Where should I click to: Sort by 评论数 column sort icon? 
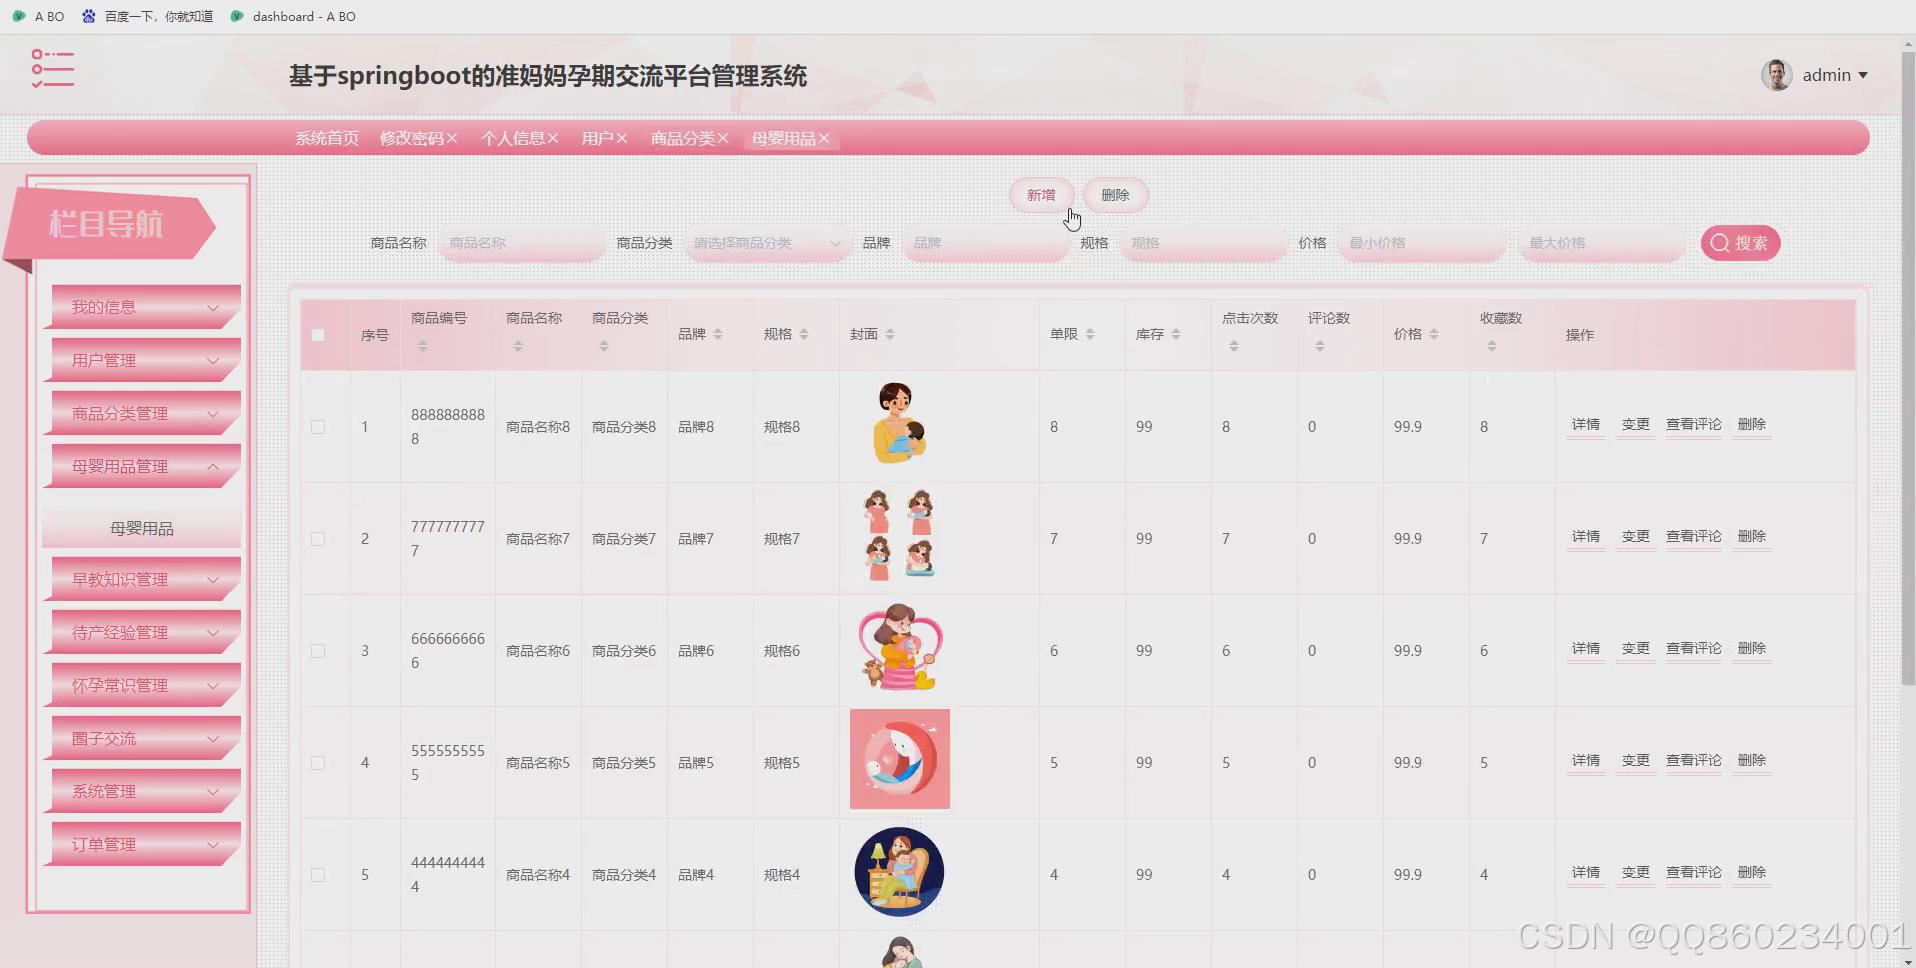tap(1320, 346)
